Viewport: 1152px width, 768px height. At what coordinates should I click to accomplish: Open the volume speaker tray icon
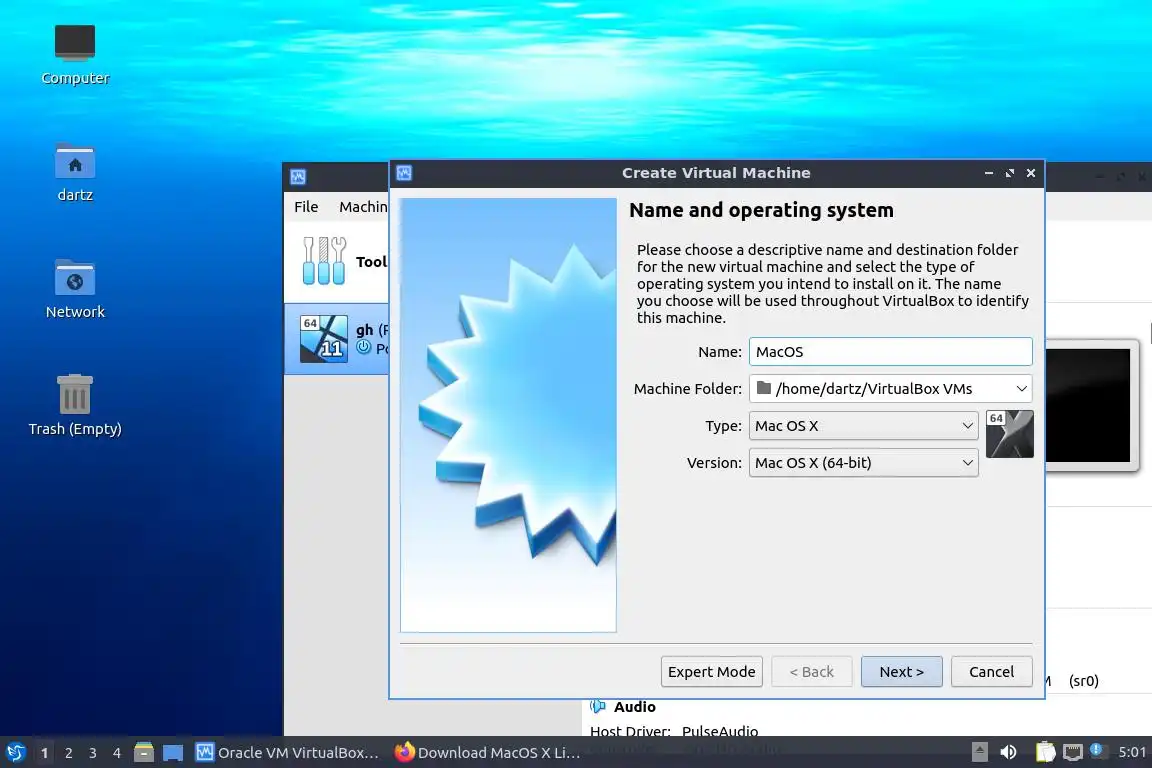pyautogui.click(x=1008, y=752)
